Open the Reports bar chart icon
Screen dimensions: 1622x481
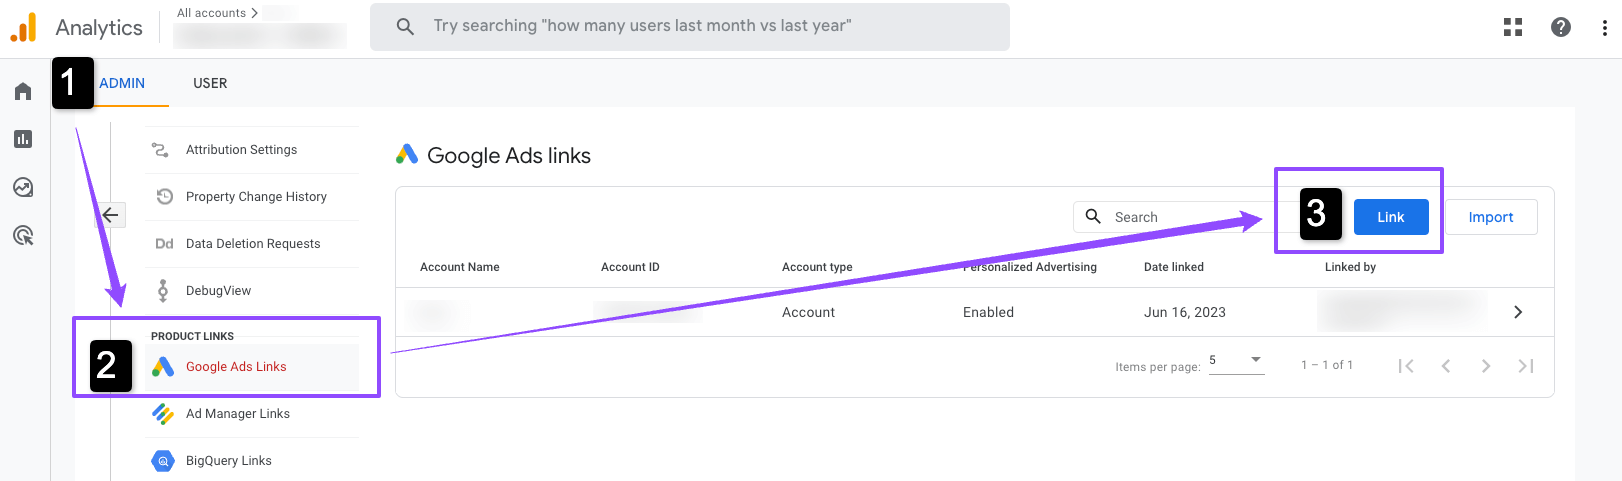(23, 139)
